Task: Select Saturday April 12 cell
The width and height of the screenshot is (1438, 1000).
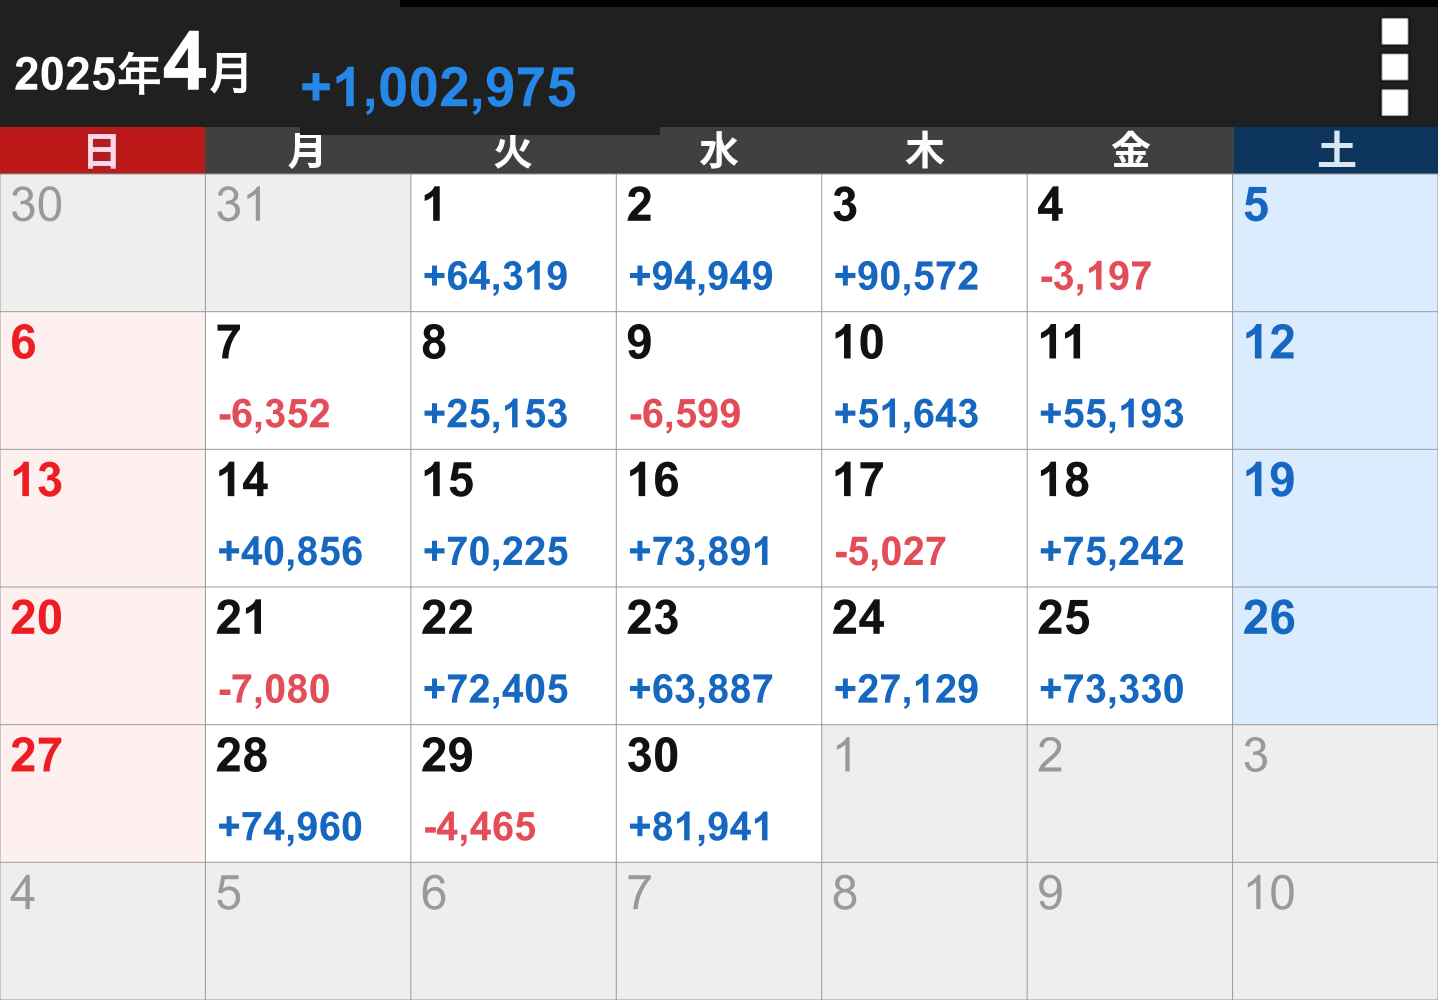Action: 1336,381
